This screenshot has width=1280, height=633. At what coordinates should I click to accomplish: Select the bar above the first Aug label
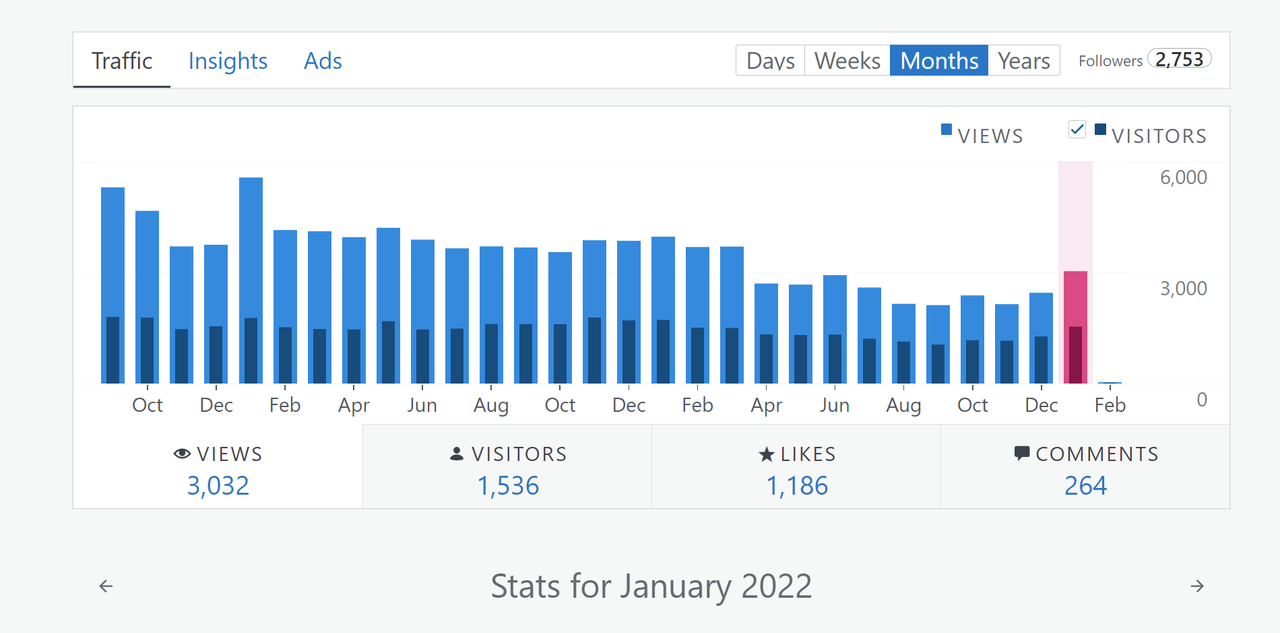tap(491, 315)
